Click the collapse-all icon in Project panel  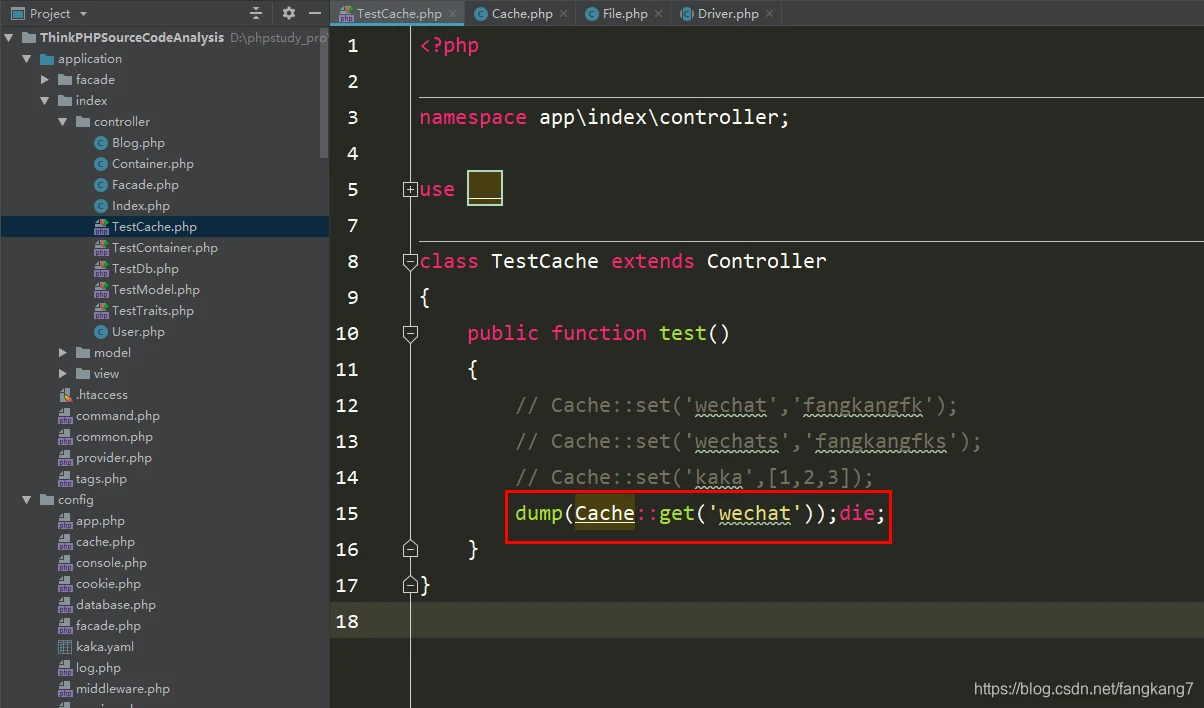(256, 13)
